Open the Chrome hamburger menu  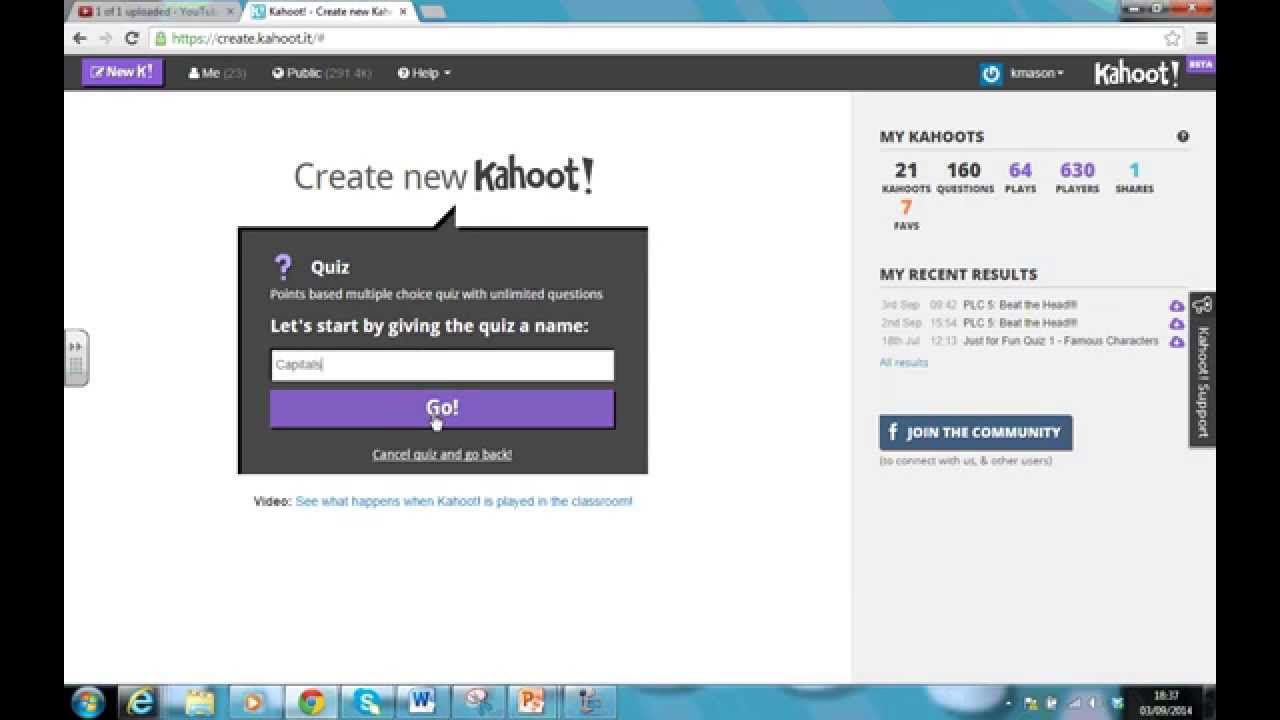[x=1202, y=38]
